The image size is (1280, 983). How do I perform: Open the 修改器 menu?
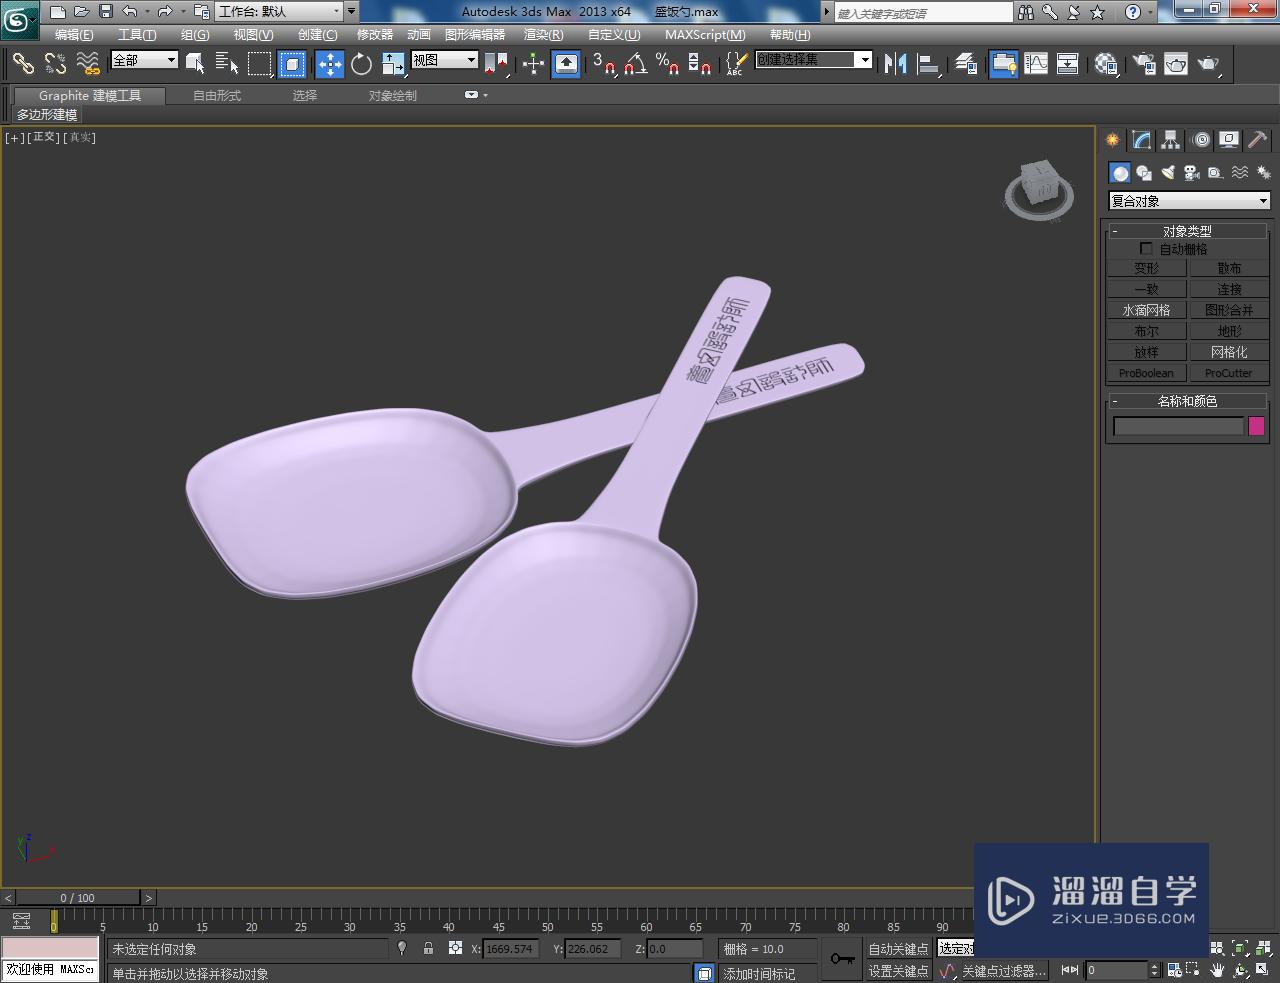click(375, 35)
